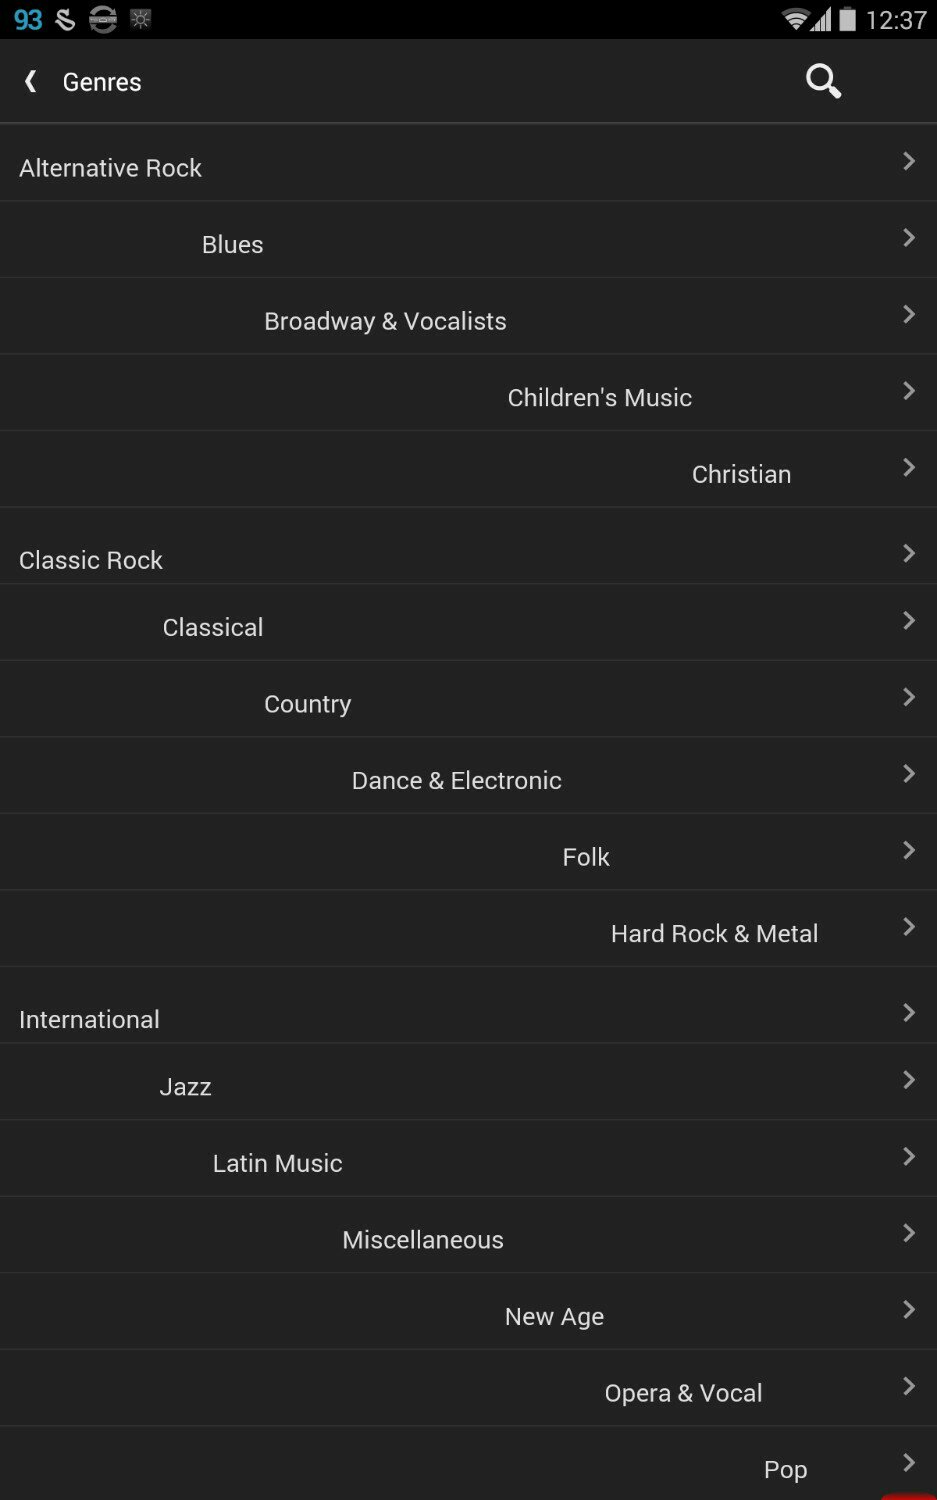
Task: Tap the chevron next to Christian
Action: coord(908,467)
